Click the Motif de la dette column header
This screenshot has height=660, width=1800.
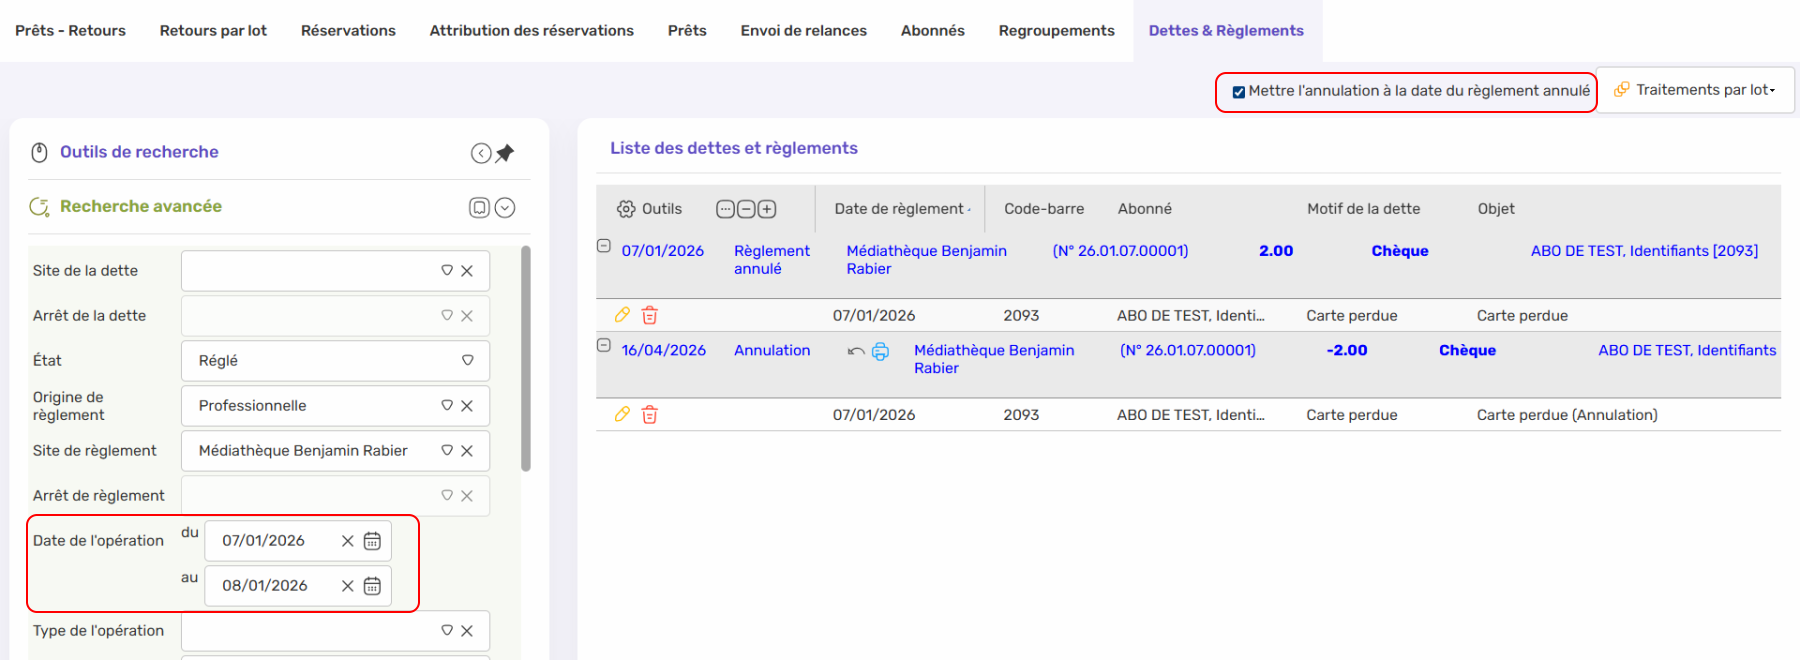[x=1363, y=209]
